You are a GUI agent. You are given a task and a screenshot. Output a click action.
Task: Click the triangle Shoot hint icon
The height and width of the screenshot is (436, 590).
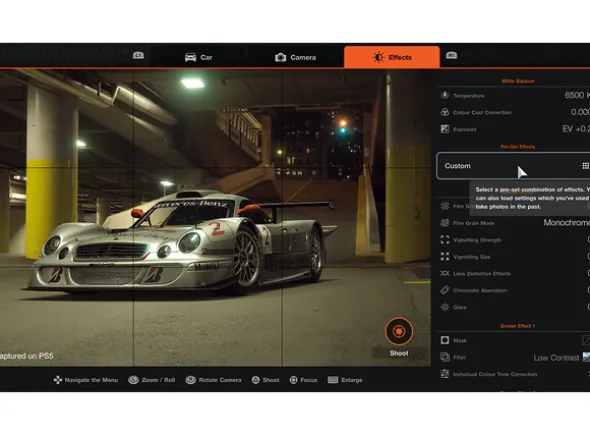[255, 380]
